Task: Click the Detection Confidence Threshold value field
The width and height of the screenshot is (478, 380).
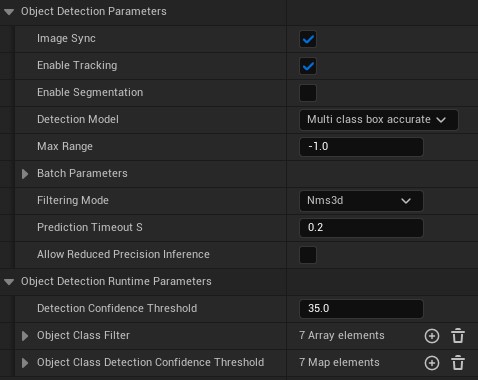Action: 361,309
